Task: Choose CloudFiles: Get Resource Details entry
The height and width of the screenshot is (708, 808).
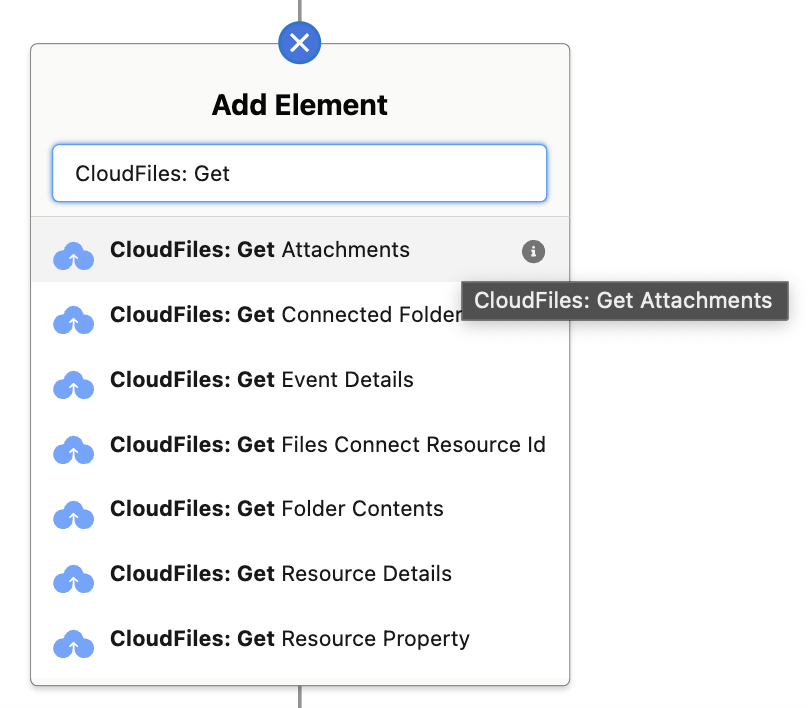Action: 281,574
